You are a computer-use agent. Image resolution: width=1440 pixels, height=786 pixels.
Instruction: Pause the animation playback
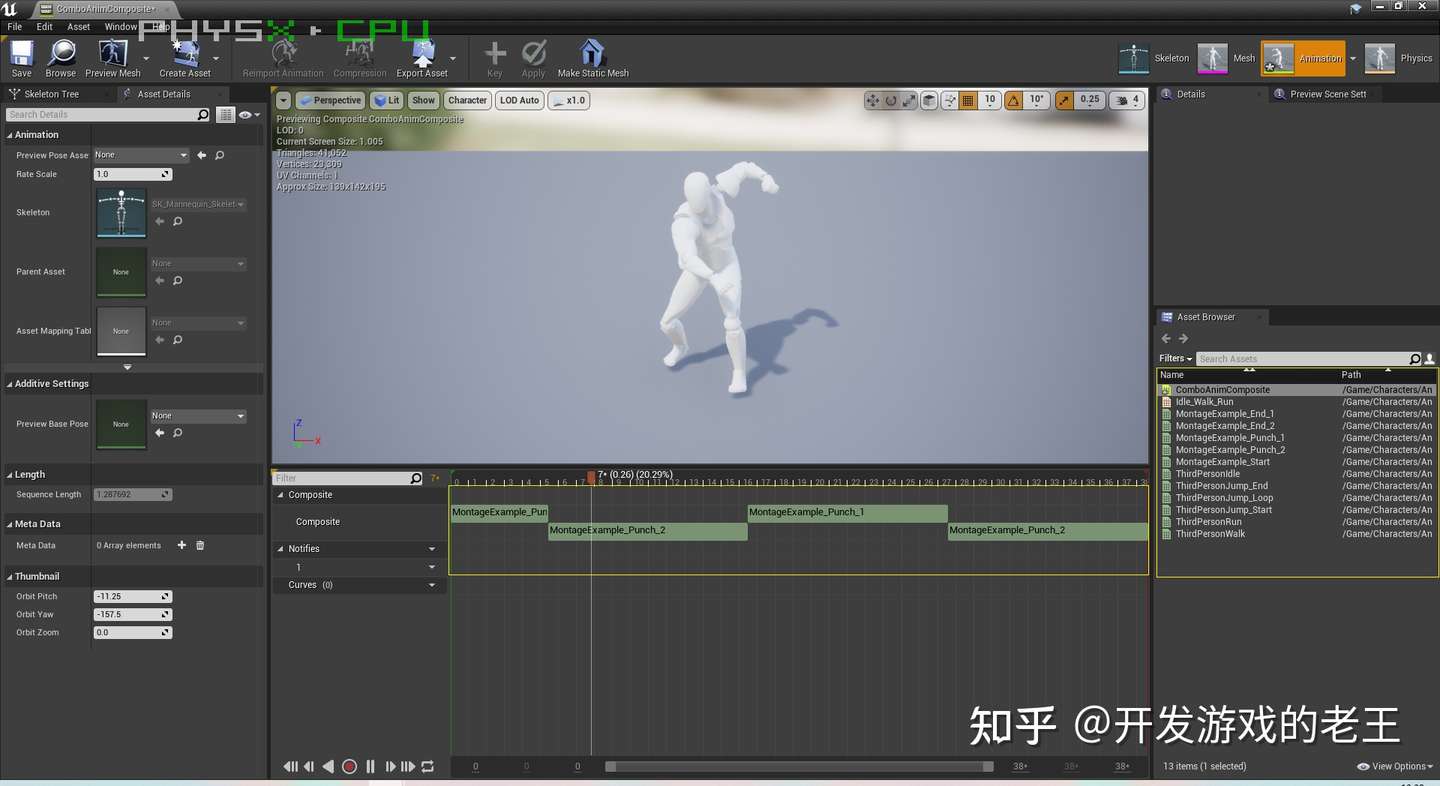click(x=370, y=767)
